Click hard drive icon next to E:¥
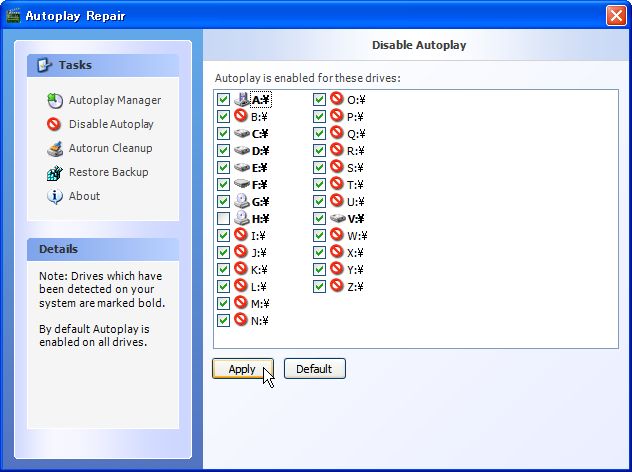The image size is (632, 472). pos(242,167)
